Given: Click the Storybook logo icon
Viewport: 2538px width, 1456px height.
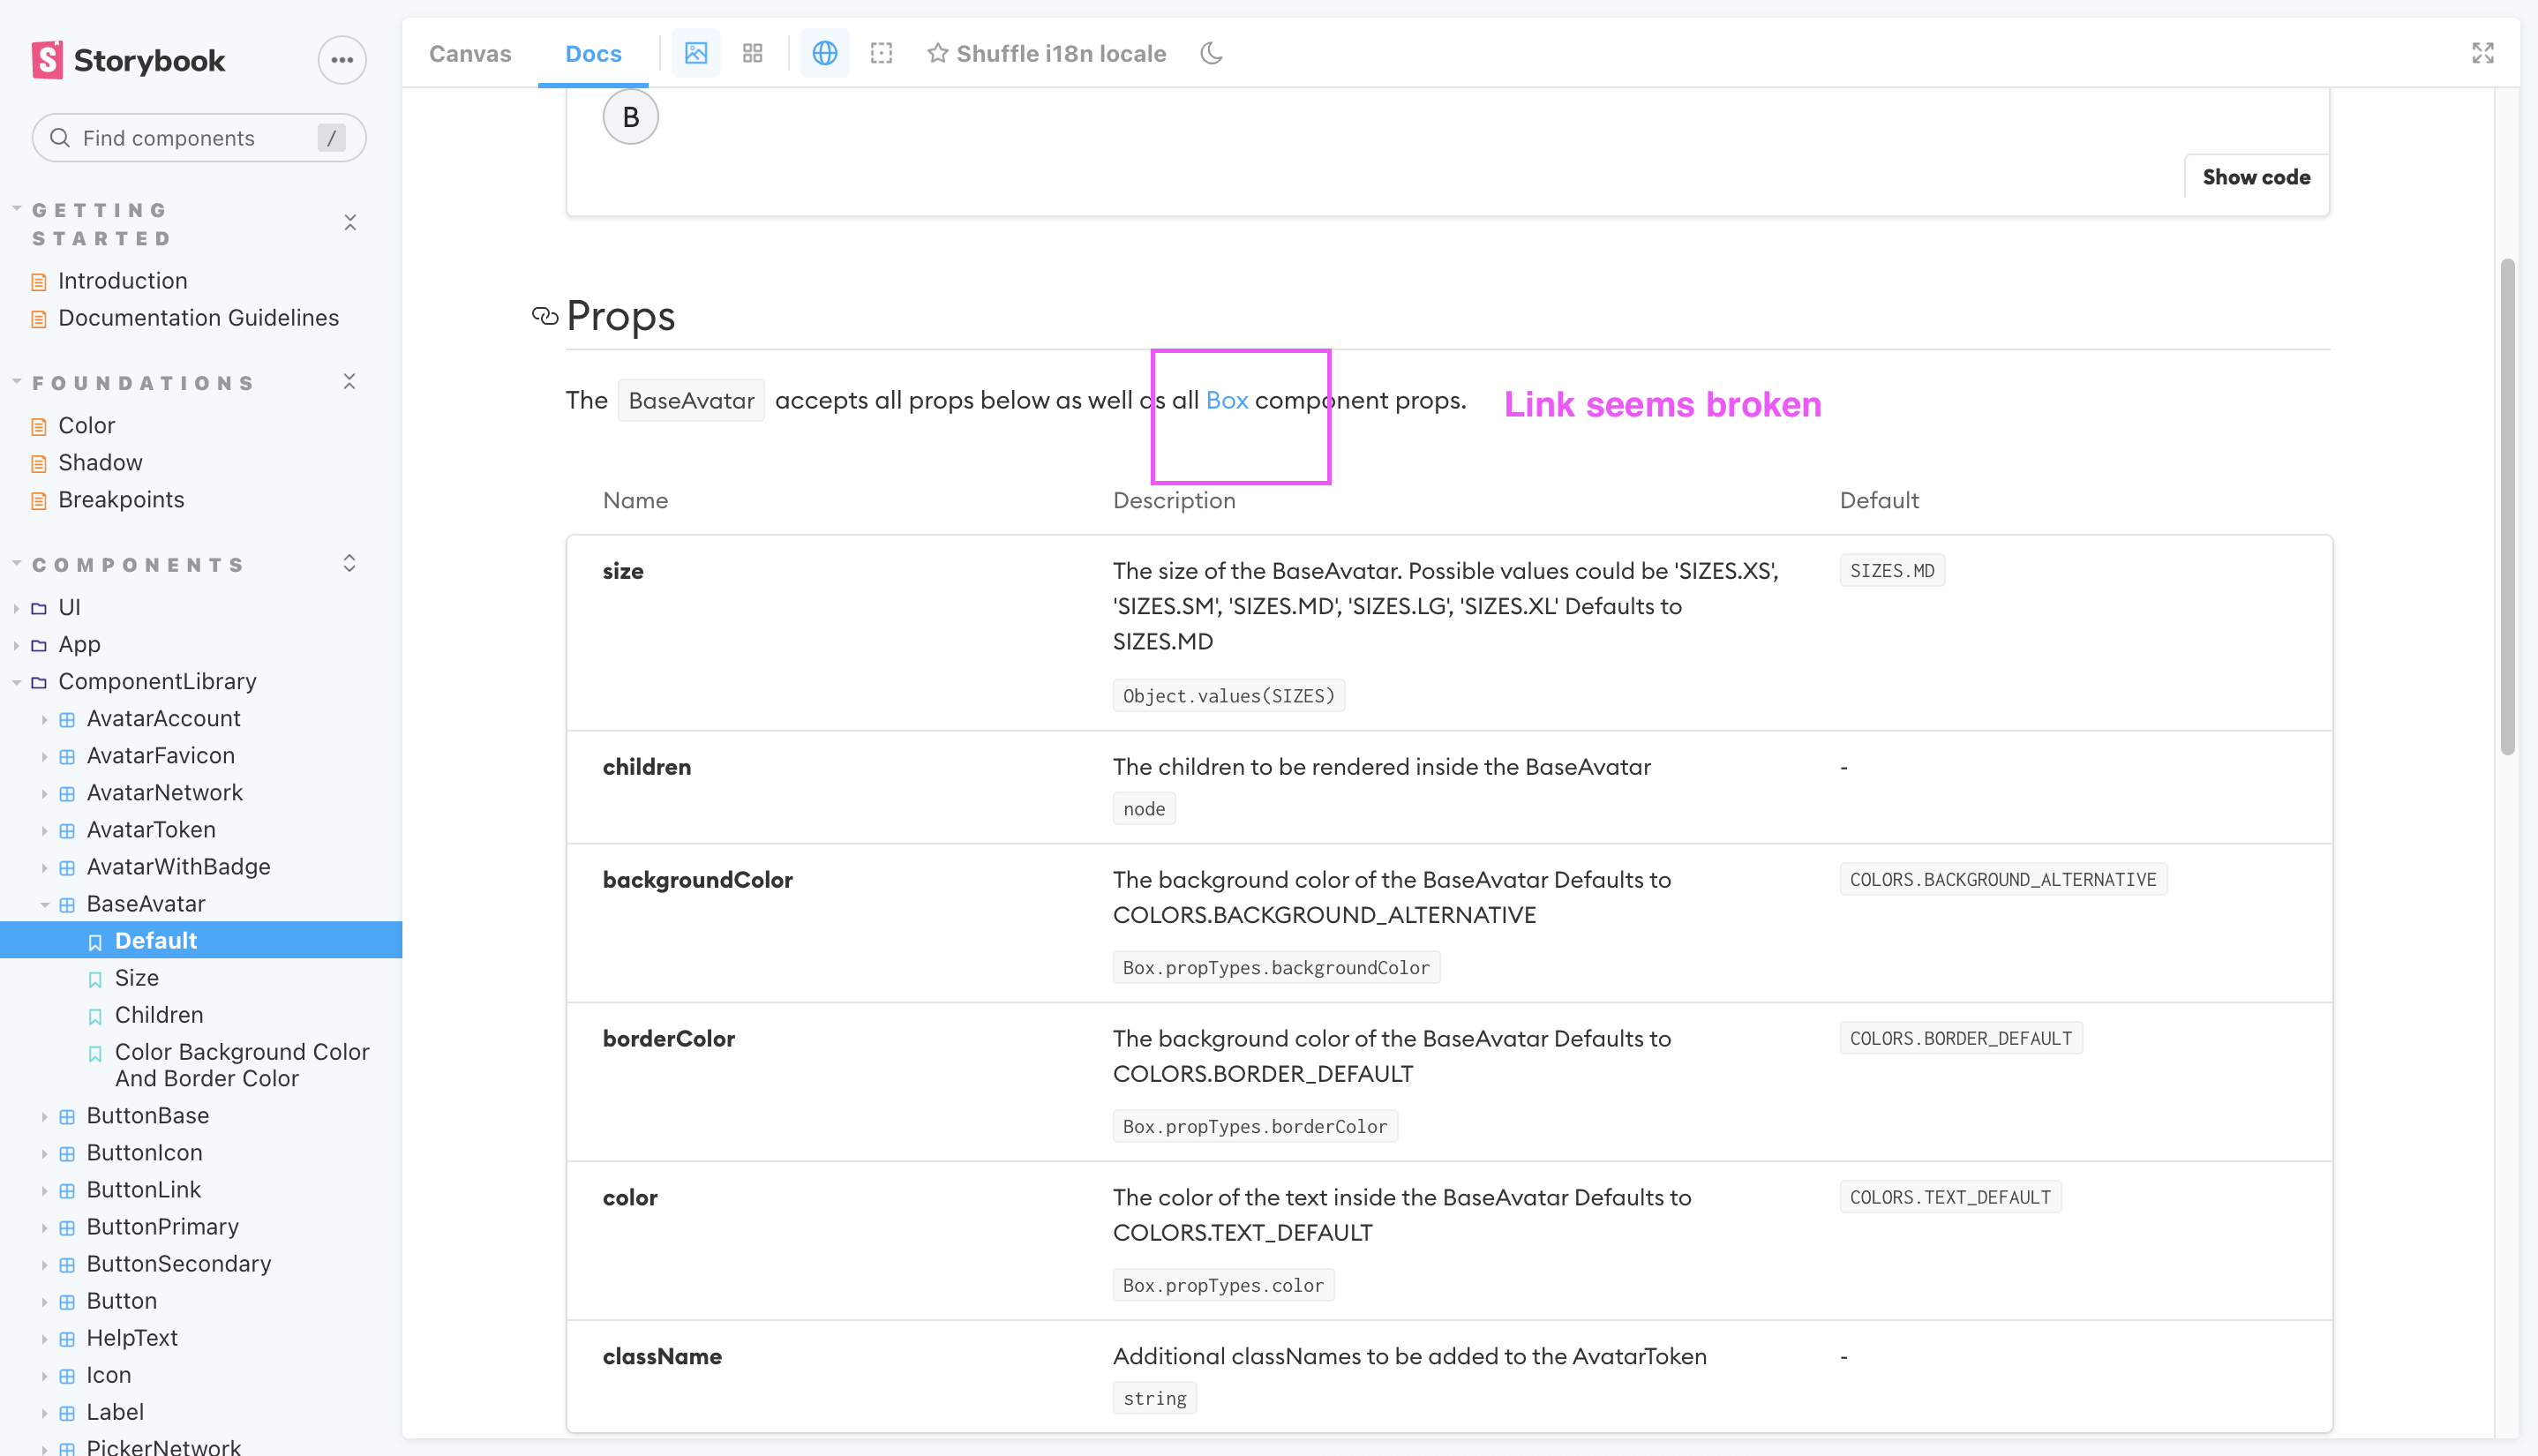Looking at the screenshot, I should (45, 59).
